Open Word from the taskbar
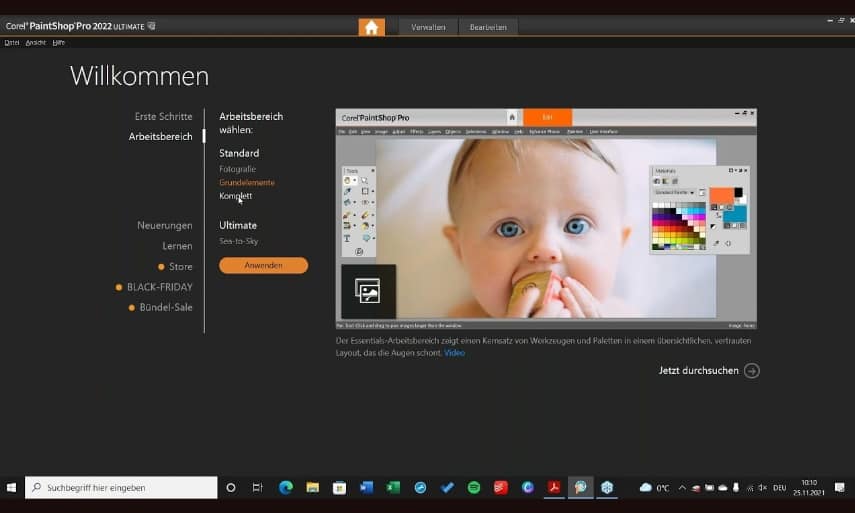This screenshot has width=855, height=513. click(x=366, y=488)
